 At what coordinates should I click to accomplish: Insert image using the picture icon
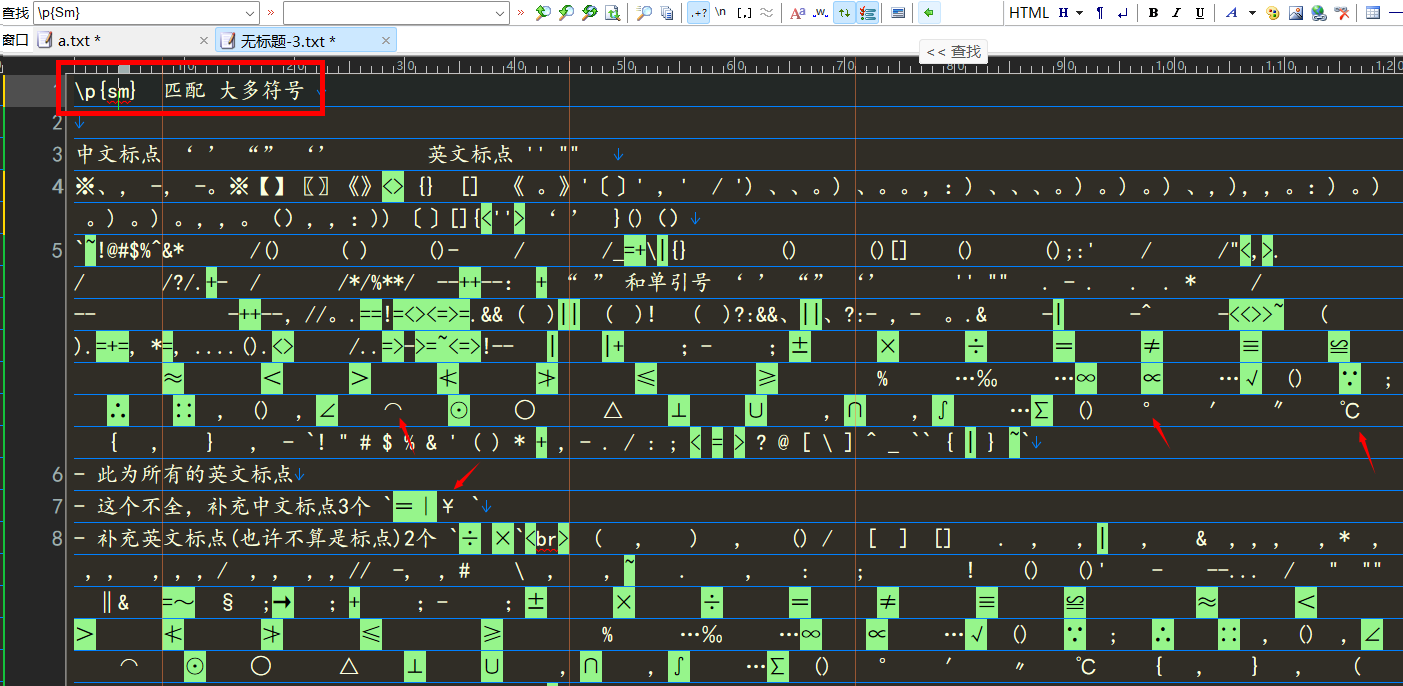pyautogui.click(x=1296, y=13)
